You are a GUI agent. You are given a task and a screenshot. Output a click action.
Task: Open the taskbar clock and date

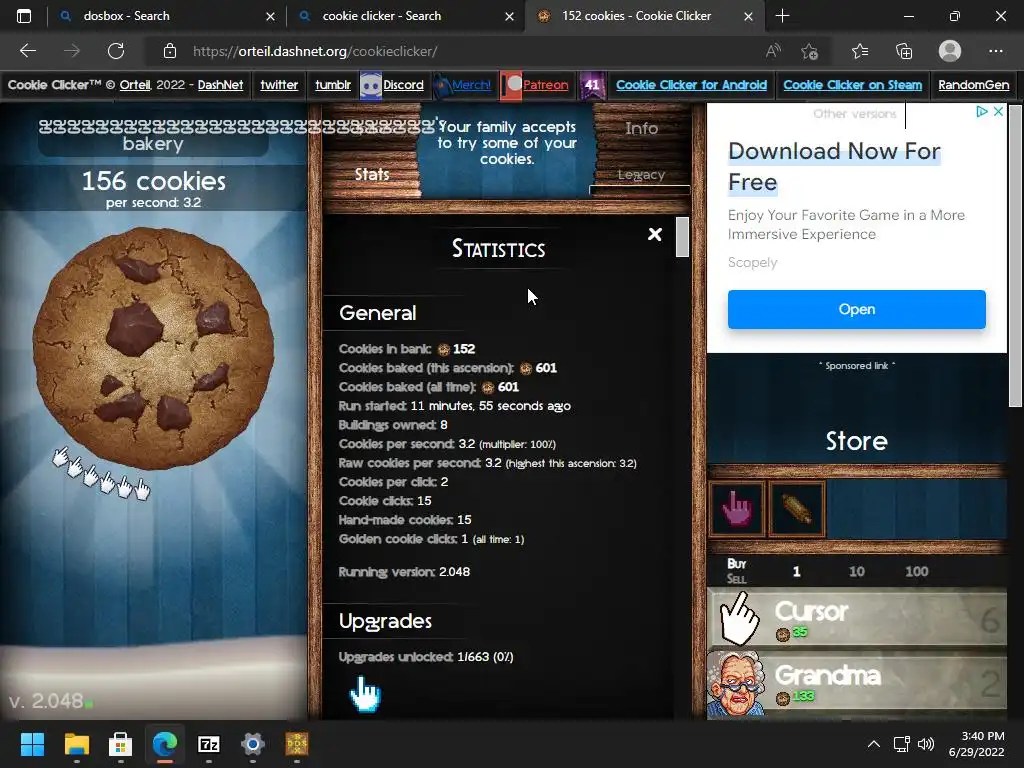976,744
